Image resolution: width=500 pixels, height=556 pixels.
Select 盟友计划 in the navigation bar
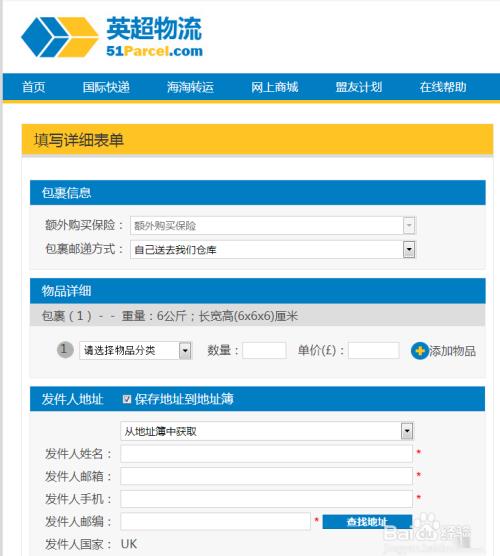click(359, 87)
